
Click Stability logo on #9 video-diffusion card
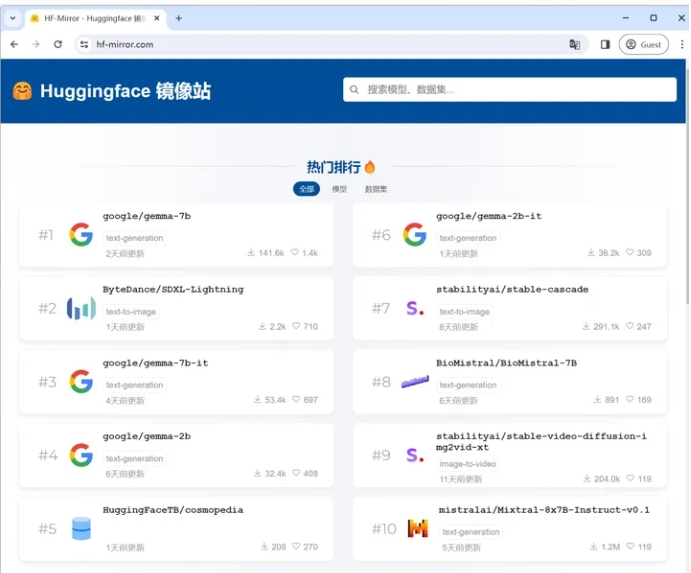[415, 455]
